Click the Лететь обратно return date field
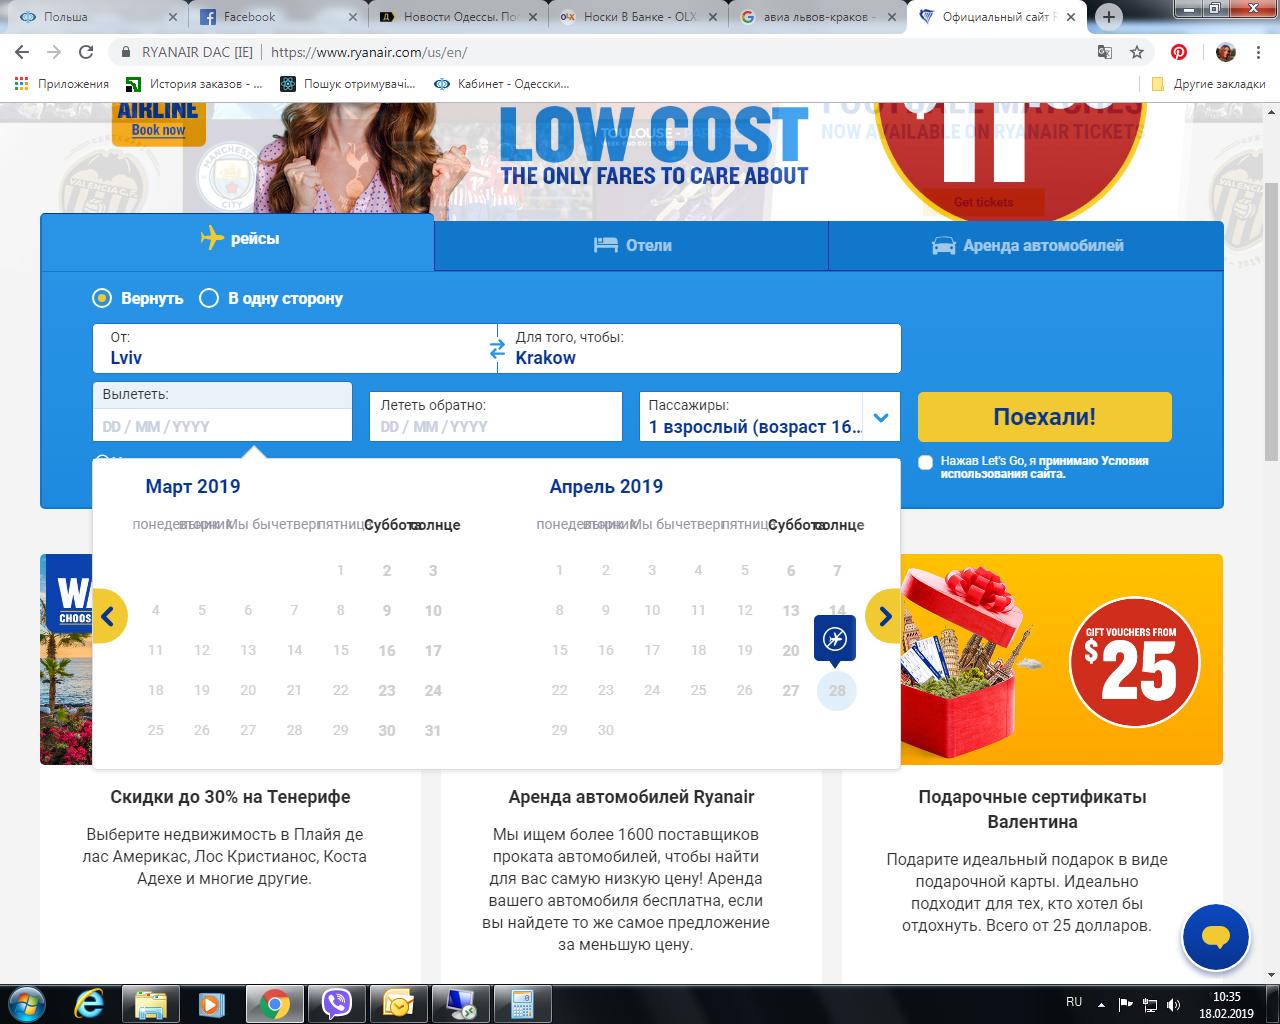This screenshot has width=1280, height=1024. [496, 417]
